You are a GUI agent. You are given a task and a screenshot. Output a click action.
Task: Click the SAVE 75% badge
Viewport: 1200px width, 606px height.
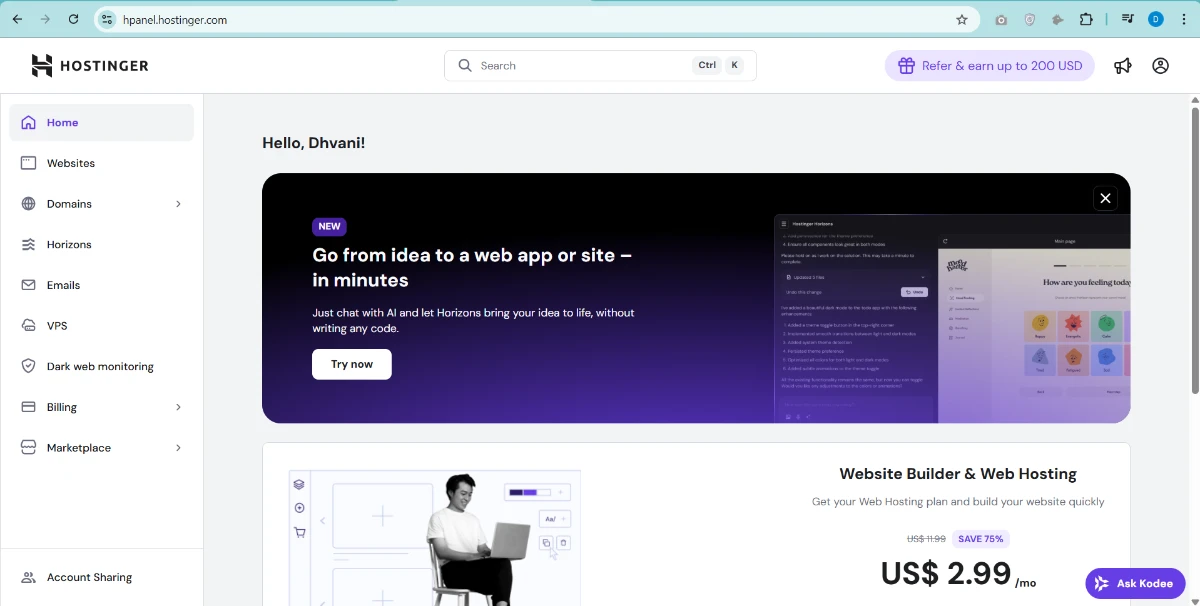[980, 539]
